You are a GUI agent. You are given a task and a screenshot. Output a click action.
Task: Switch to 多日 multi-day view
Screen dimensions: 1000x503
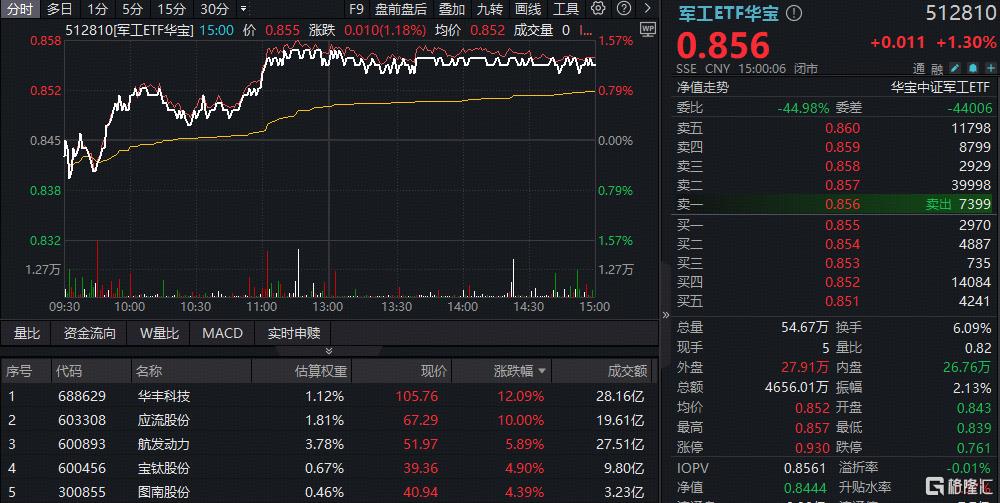click(59, 9)
